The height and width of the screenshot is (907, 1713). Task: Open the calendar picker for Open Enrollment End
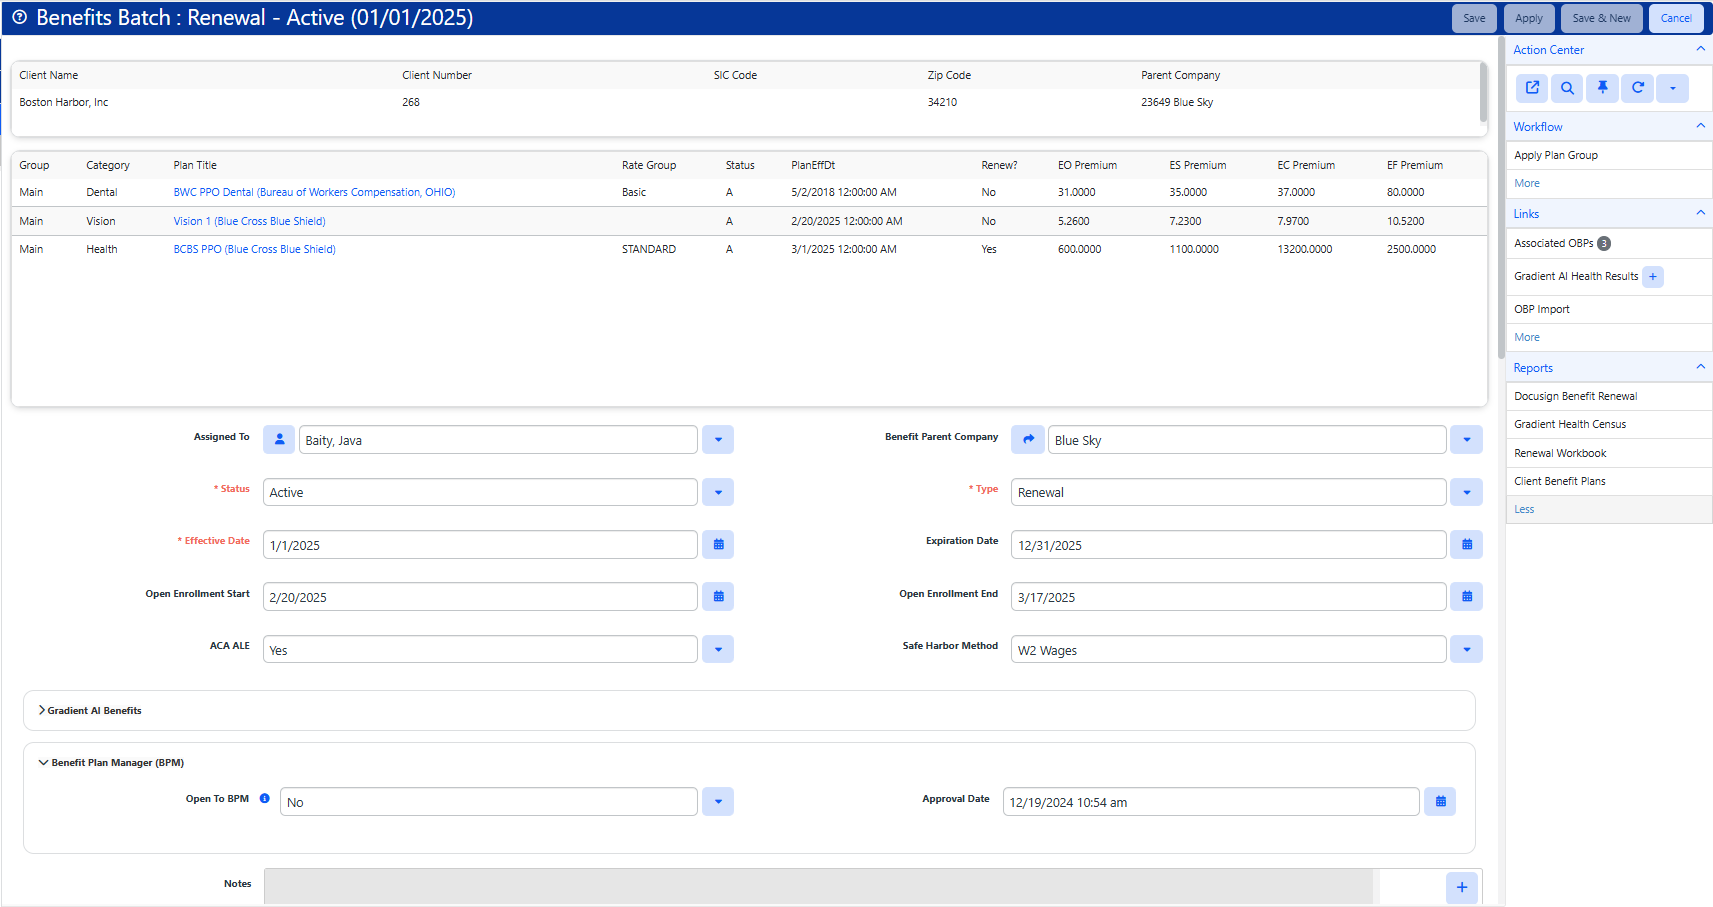point(1466,596)
